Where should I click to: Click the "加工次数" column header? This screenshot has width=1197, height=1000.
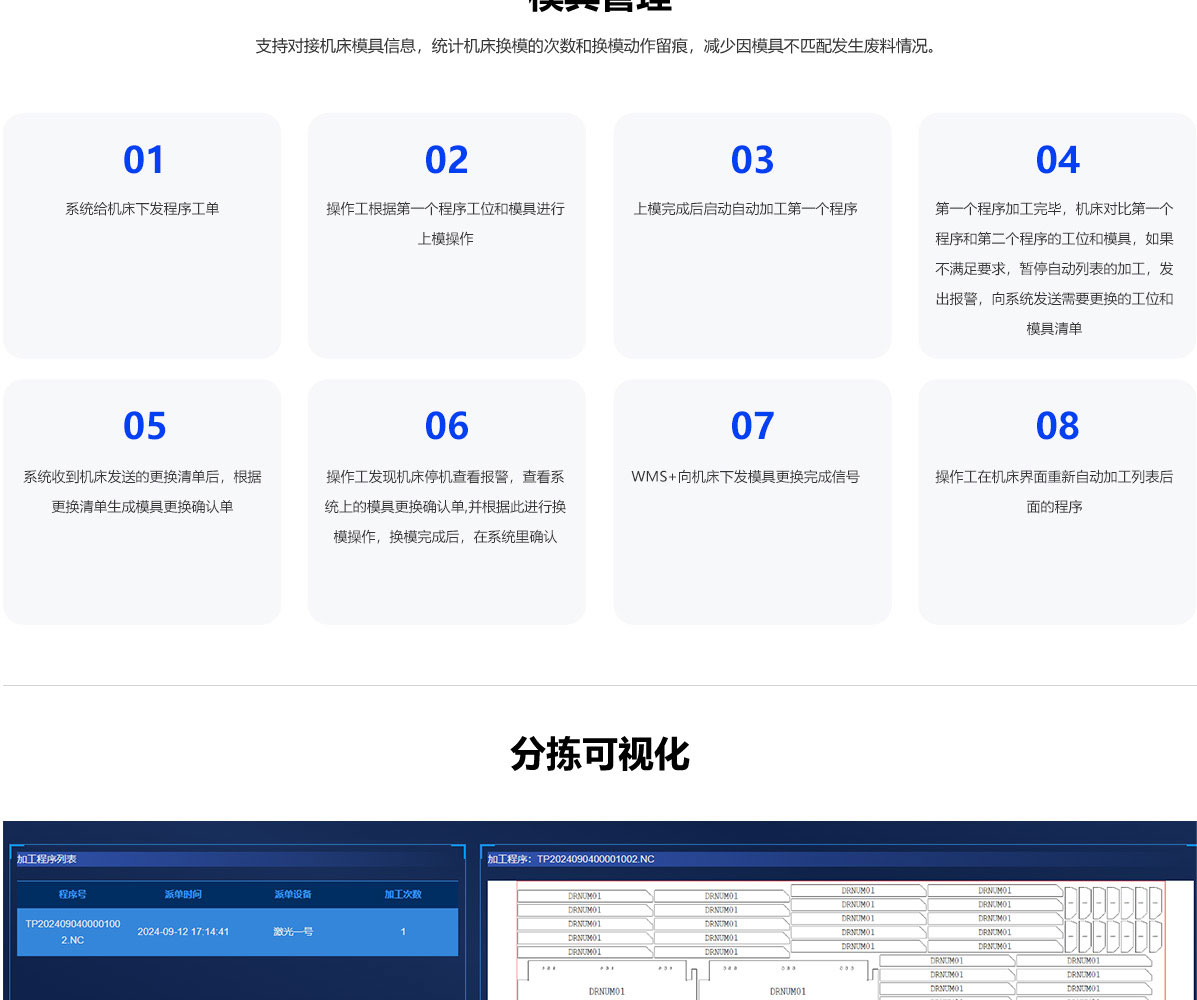[x=403, y=894]
